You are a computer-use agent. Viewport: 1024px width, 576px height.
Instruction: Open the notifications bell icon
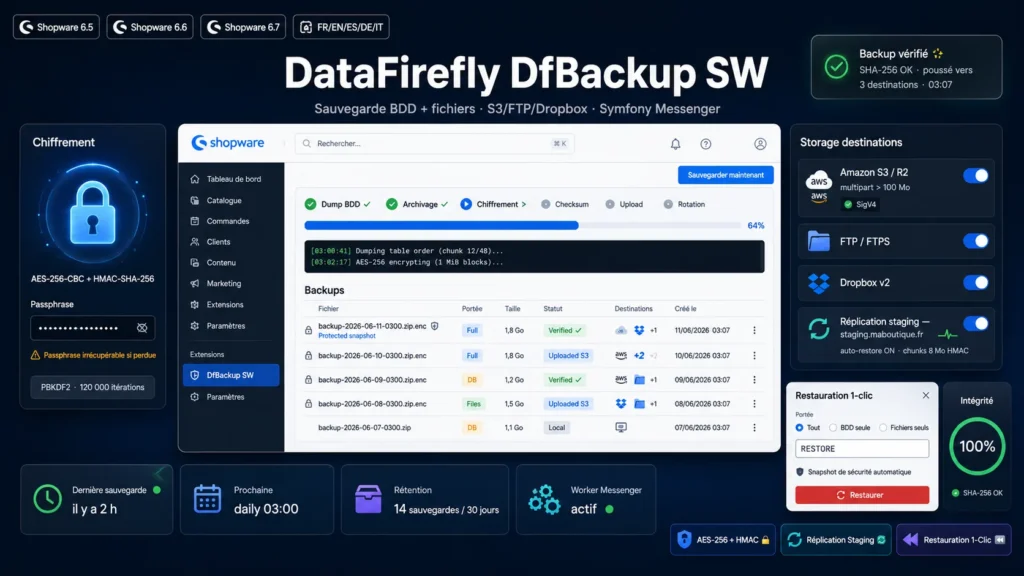click(x=675, y=144)
